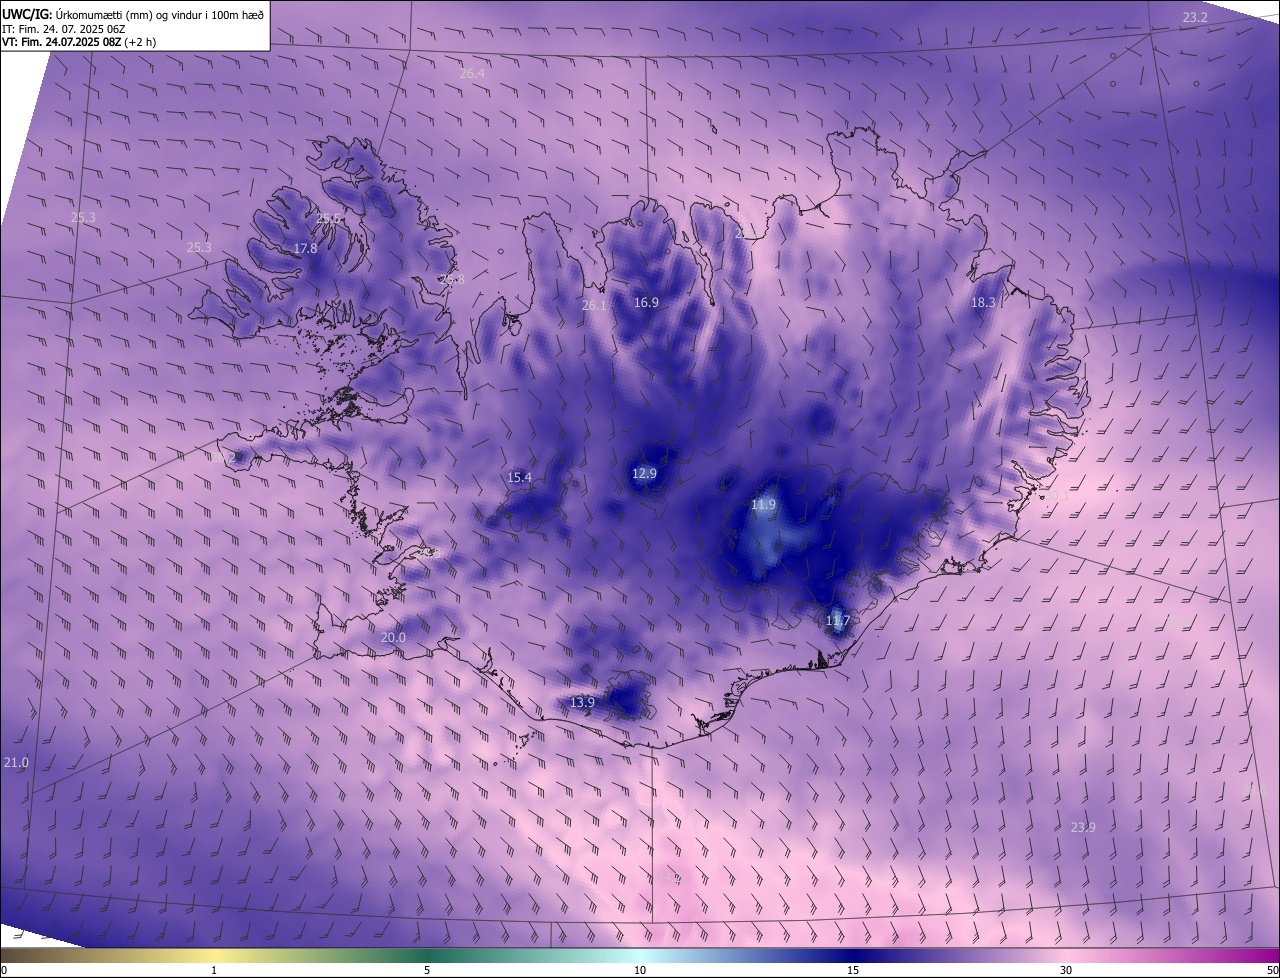This screenshot has height=978, width=1280.
Task: Click the 25.8 value label
Action: pyautogui.click(x=453, y=280)
